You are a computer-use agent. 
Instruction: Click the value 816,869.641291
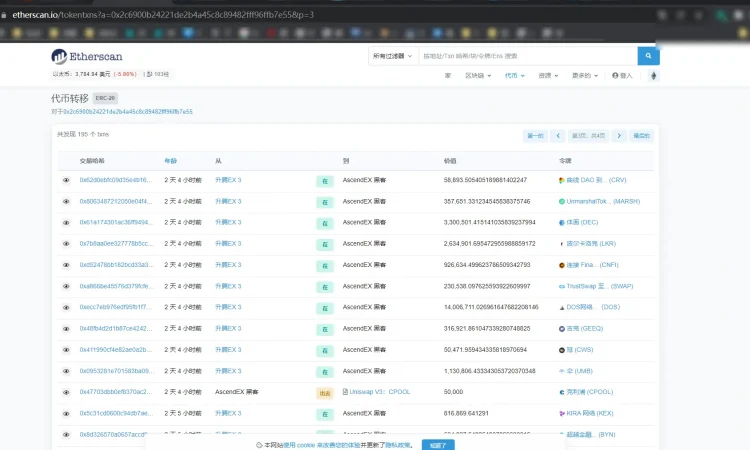(x=466, y=413)
